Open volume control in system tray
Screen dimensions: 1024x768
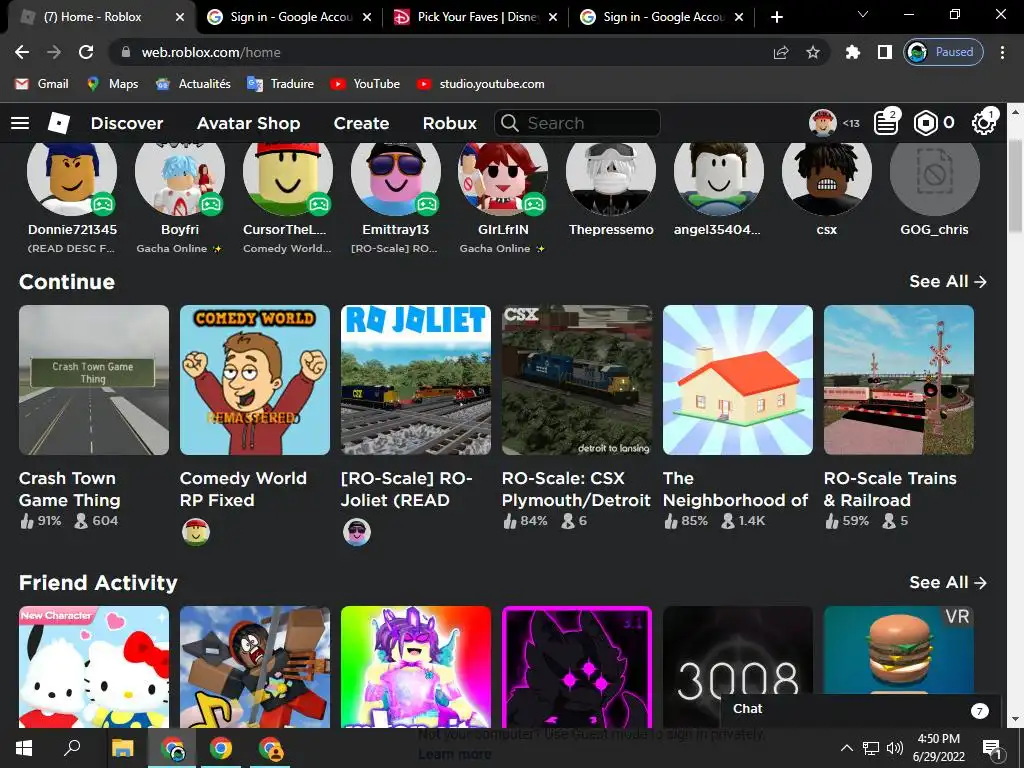(895, 748)
